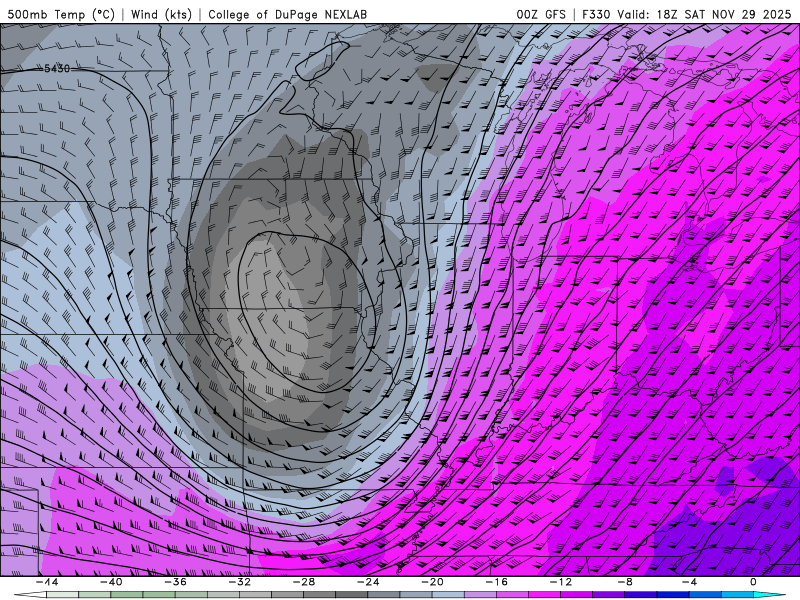Click the -44 legend tick label

click(x=46, y=582)
